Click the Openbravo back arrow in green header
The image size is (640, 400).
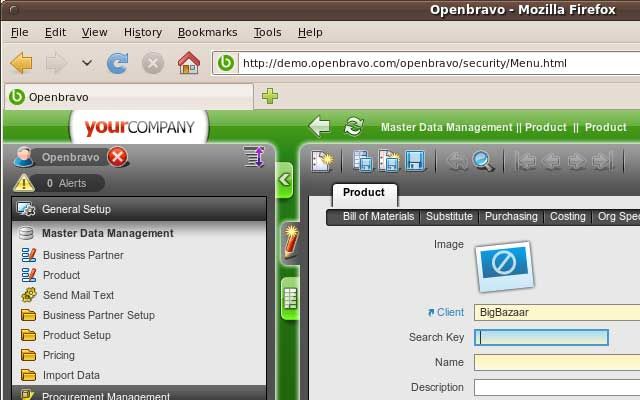319,126
